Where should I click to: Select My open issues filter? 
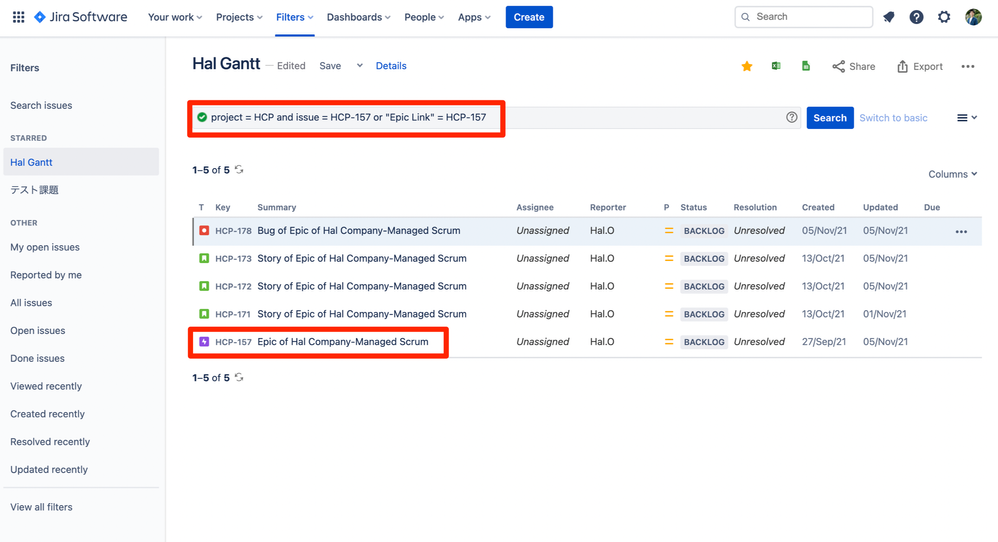coord(45,247)
